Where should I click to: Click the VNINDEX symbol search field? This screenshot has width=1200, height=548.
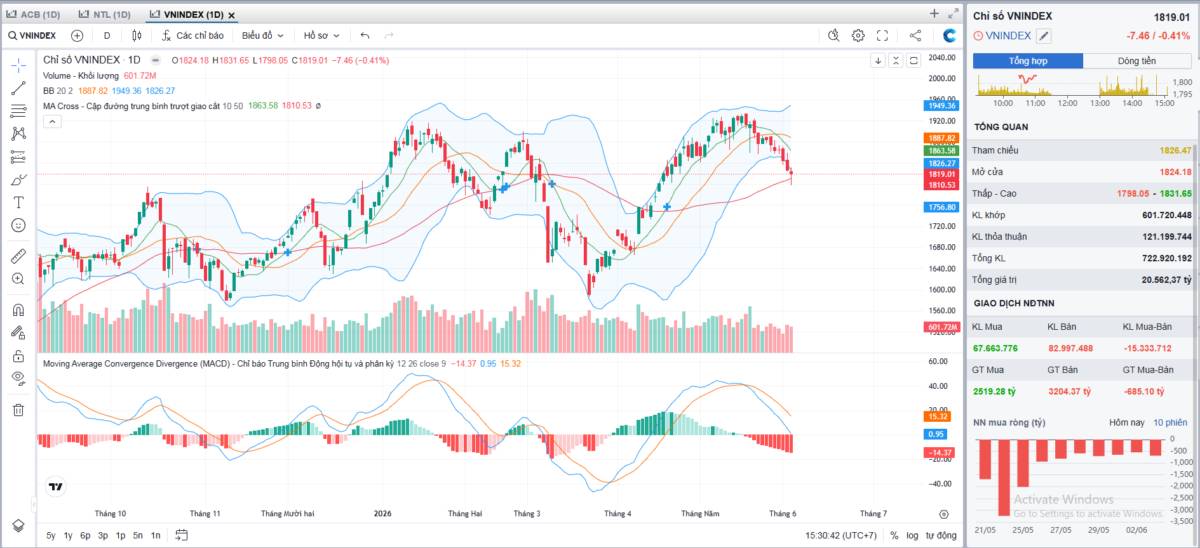pyautogui.click(x=33, y=35)
